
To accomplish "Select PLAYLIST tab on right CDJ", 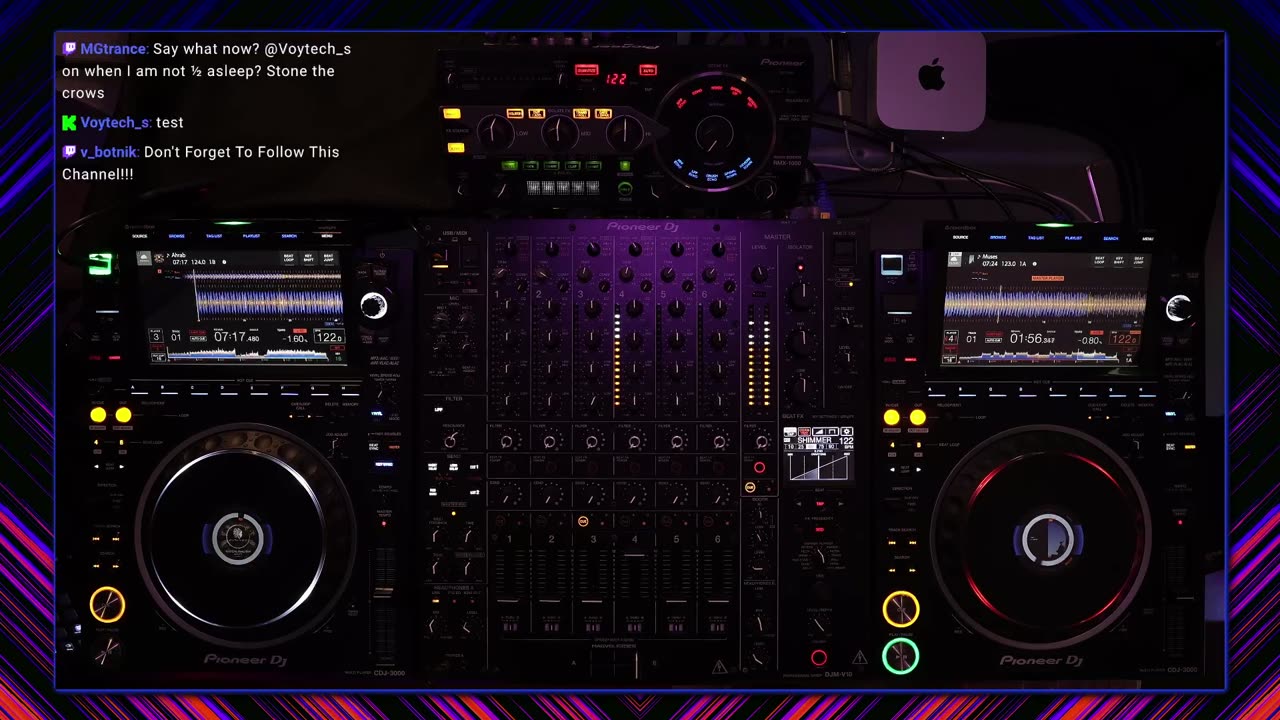I will [x=1073, y=238].
